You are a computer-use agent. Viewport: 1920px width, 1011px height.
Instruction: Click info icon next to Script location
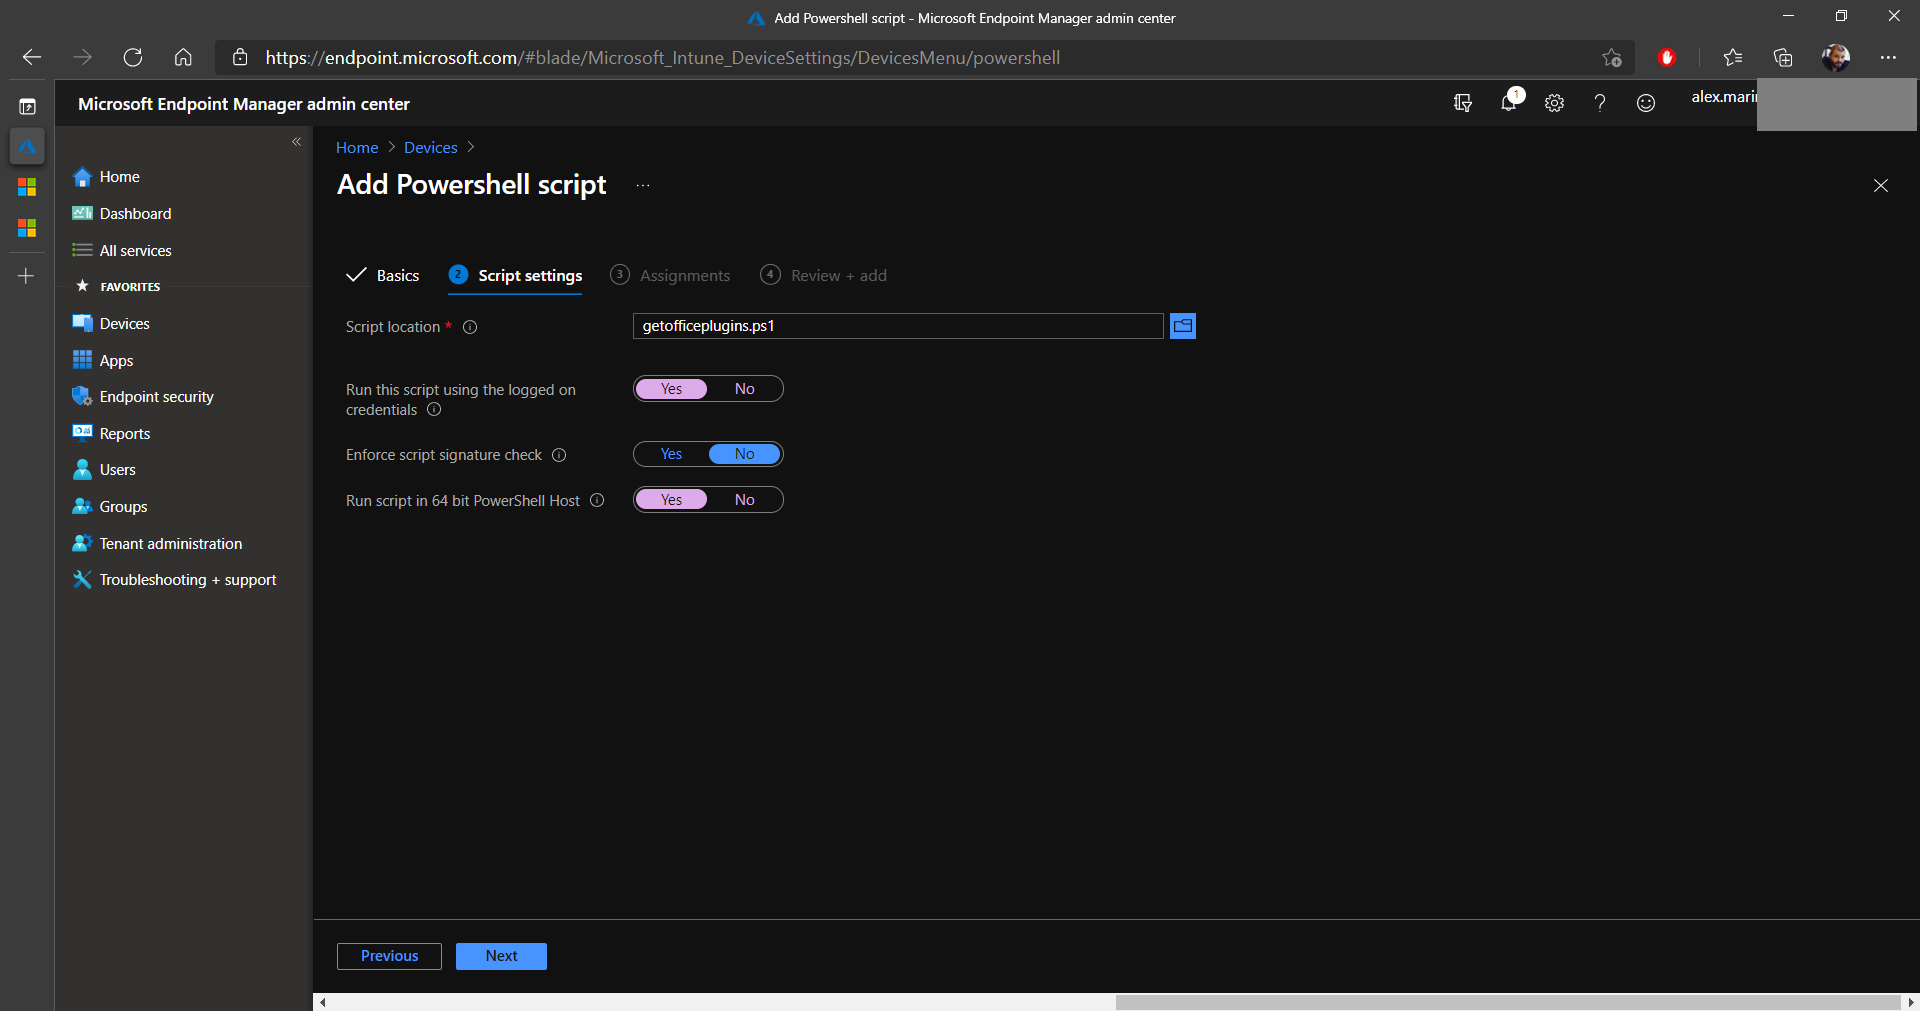click(x=470, y=327)
